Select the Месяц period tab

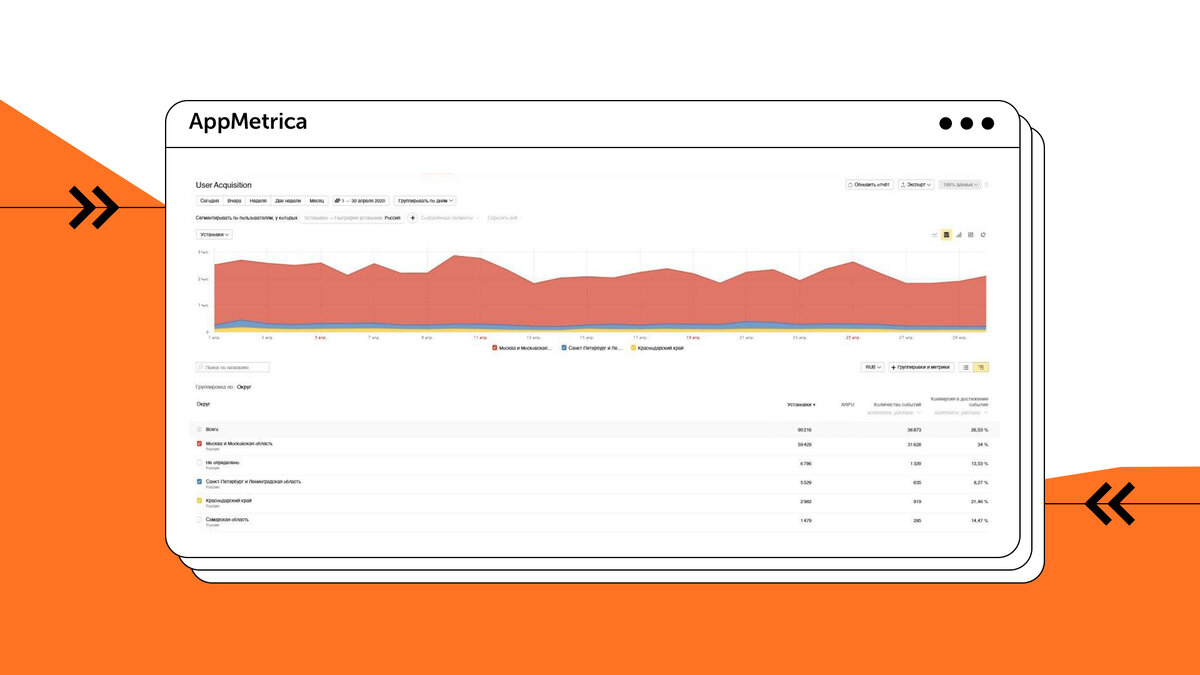click(317, 201)
